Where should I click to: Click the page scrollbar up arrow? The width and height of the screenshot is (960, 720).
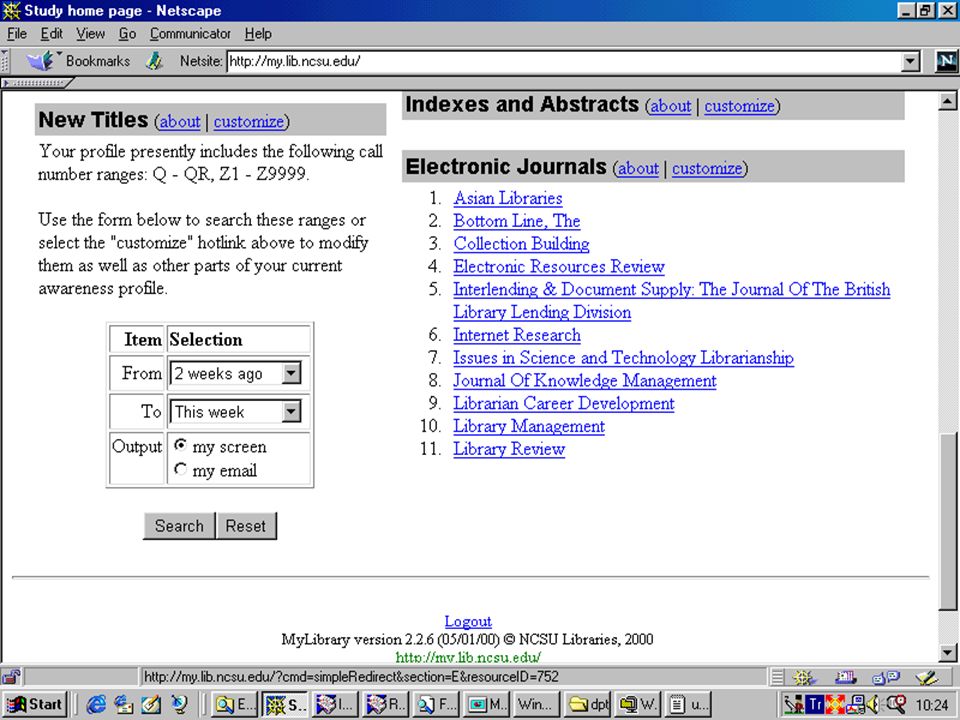click(948, 102)
